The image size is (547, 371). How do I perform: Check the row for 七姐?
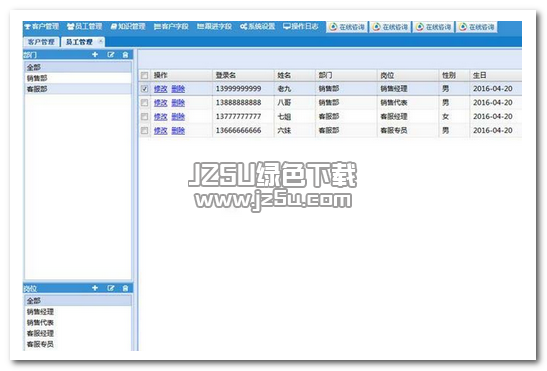pyautogui.click(x=144, y=117)
